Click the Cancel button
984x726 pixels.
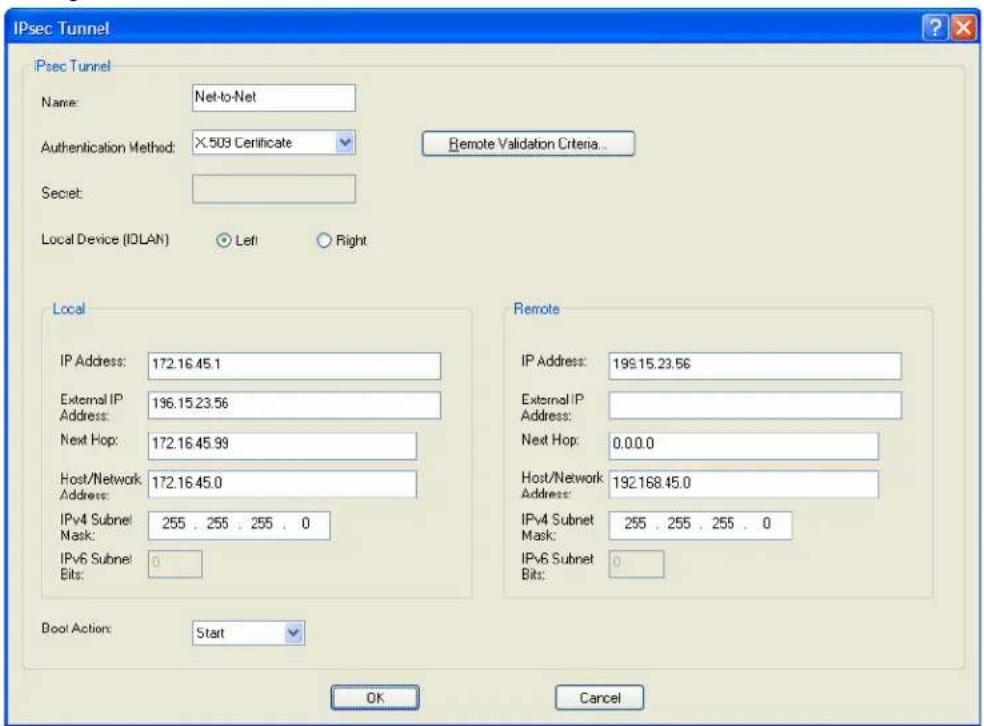[599, 698]
